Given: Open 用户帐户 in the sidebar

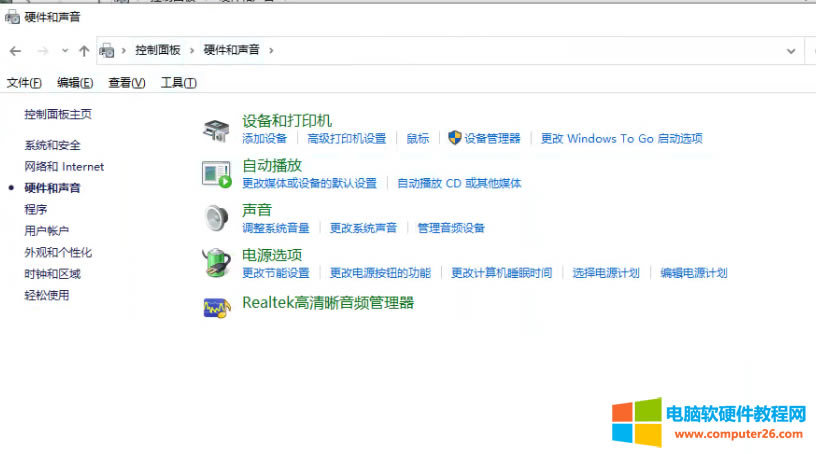Looking at the screenshot, I should [x=46, y=231].
